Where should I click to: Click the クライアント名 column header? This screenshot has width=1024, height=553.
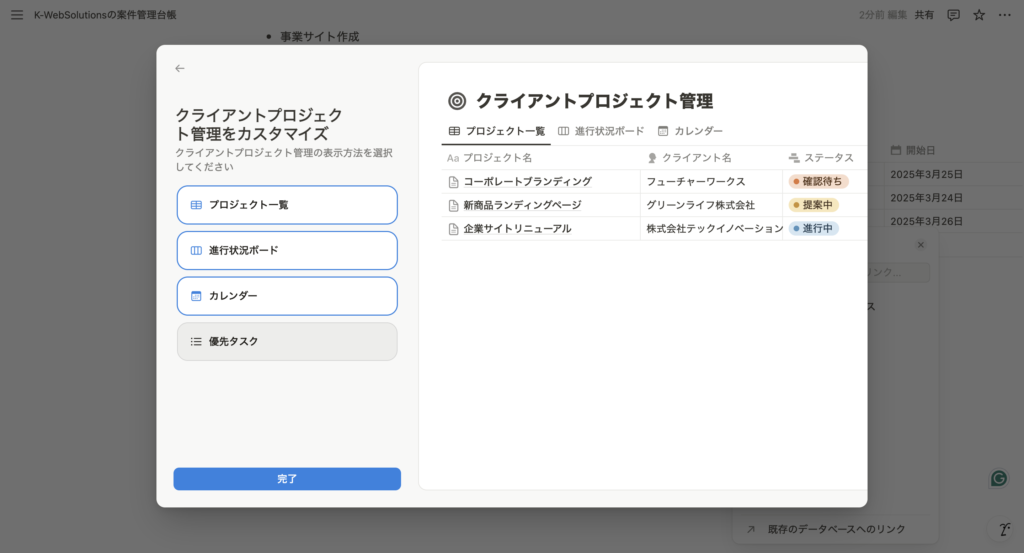click(696, 158)
